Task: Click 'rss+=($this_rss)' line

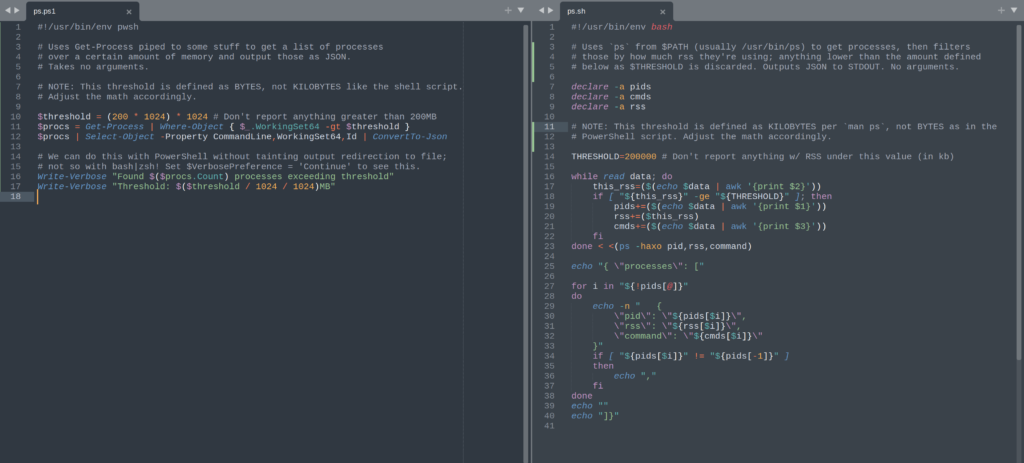Action: [656, 217]
